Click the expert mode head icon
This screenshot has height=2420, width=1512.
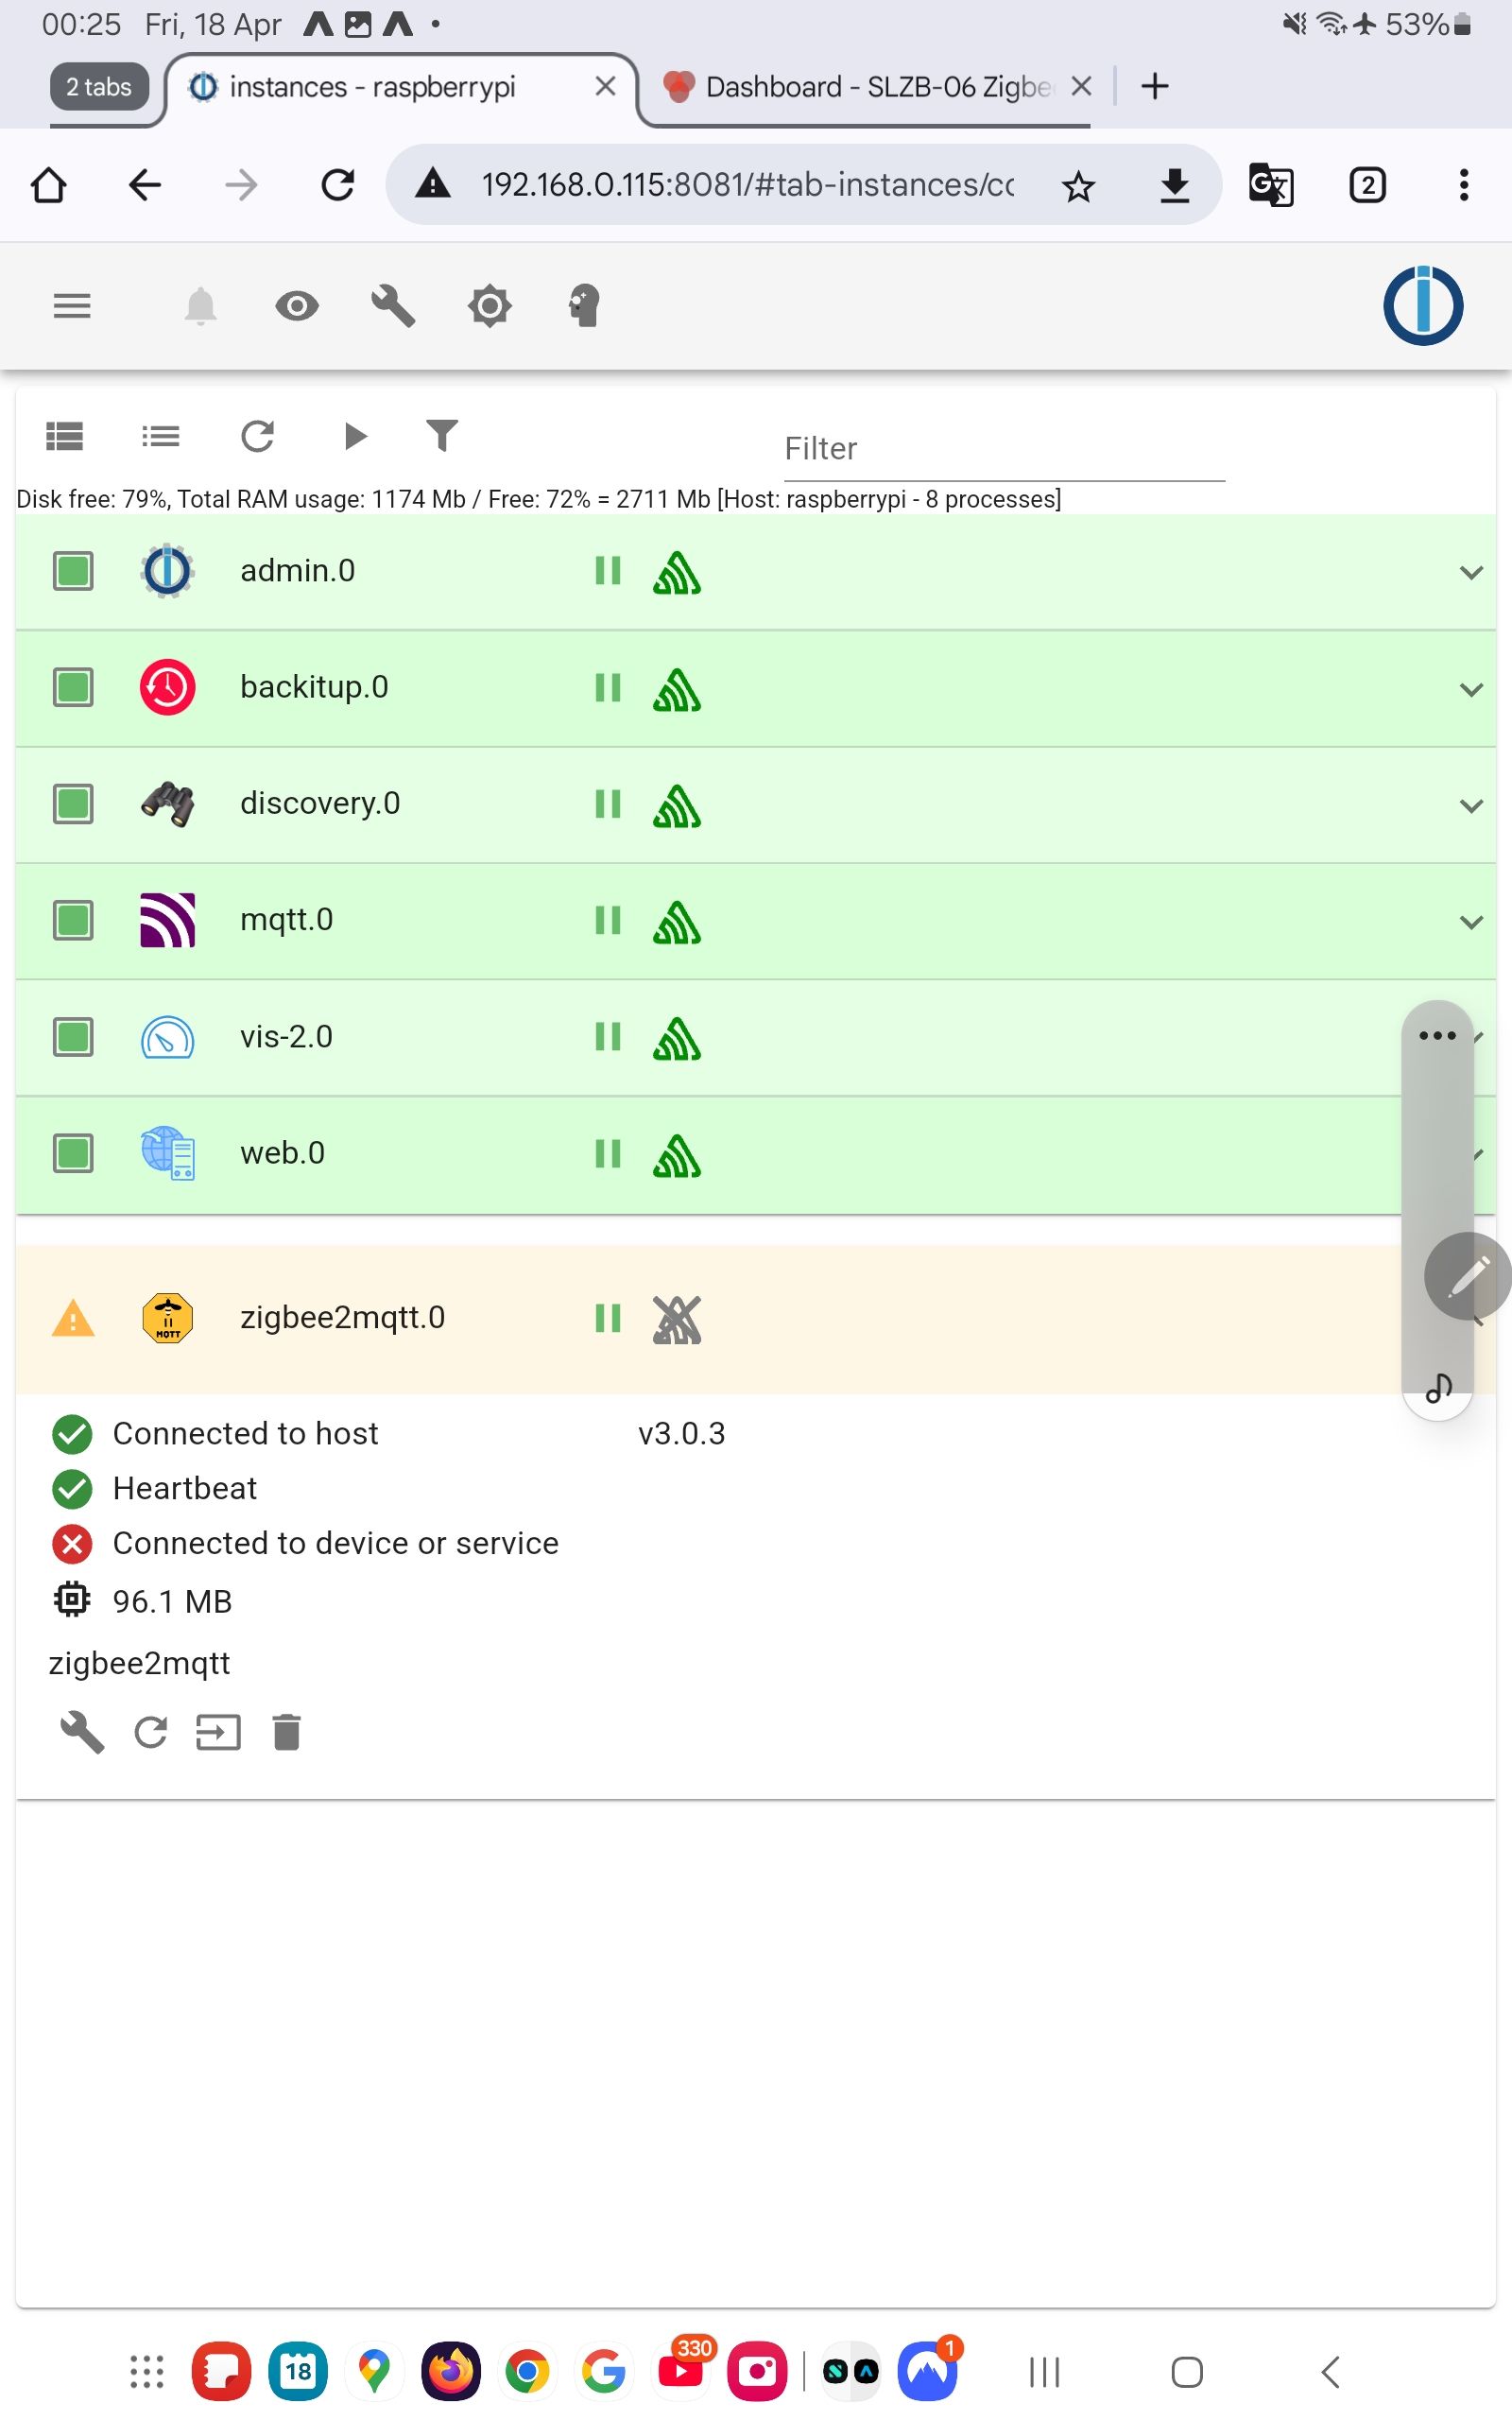[x=584, y=305]
